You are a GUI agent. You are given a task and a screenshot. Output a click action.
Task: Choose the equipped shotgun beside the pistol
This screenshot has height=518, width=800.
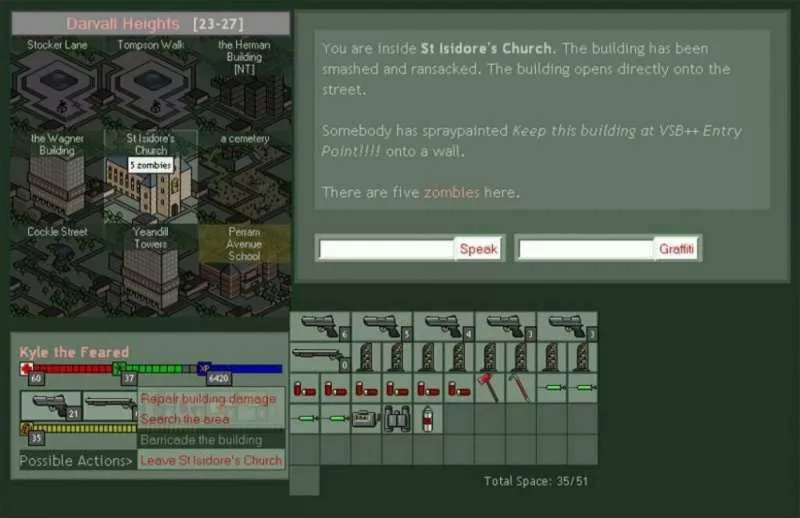click(x=110, y=406)
